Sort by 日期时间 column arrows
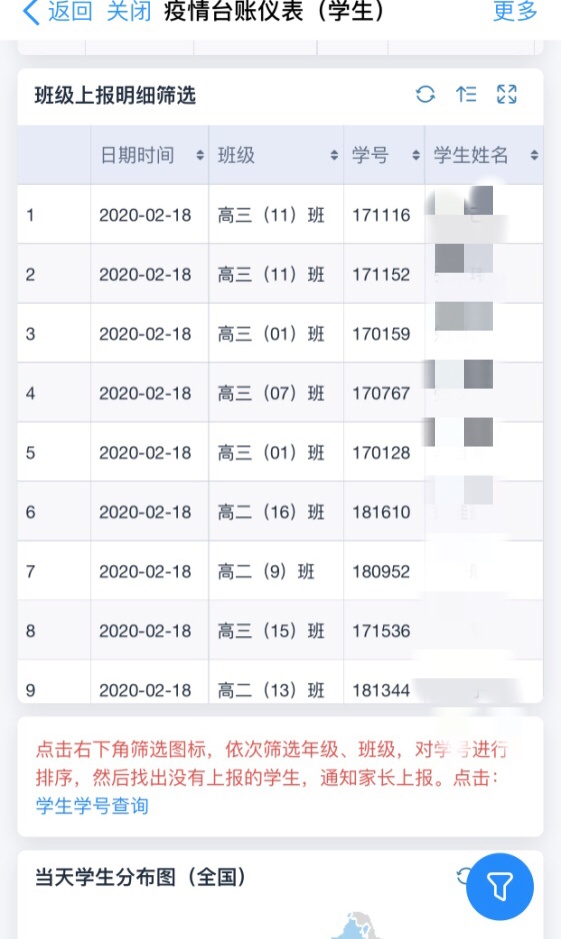Viewport: 561px width, 939px height. pyautogui.click(x=200, y=155)
